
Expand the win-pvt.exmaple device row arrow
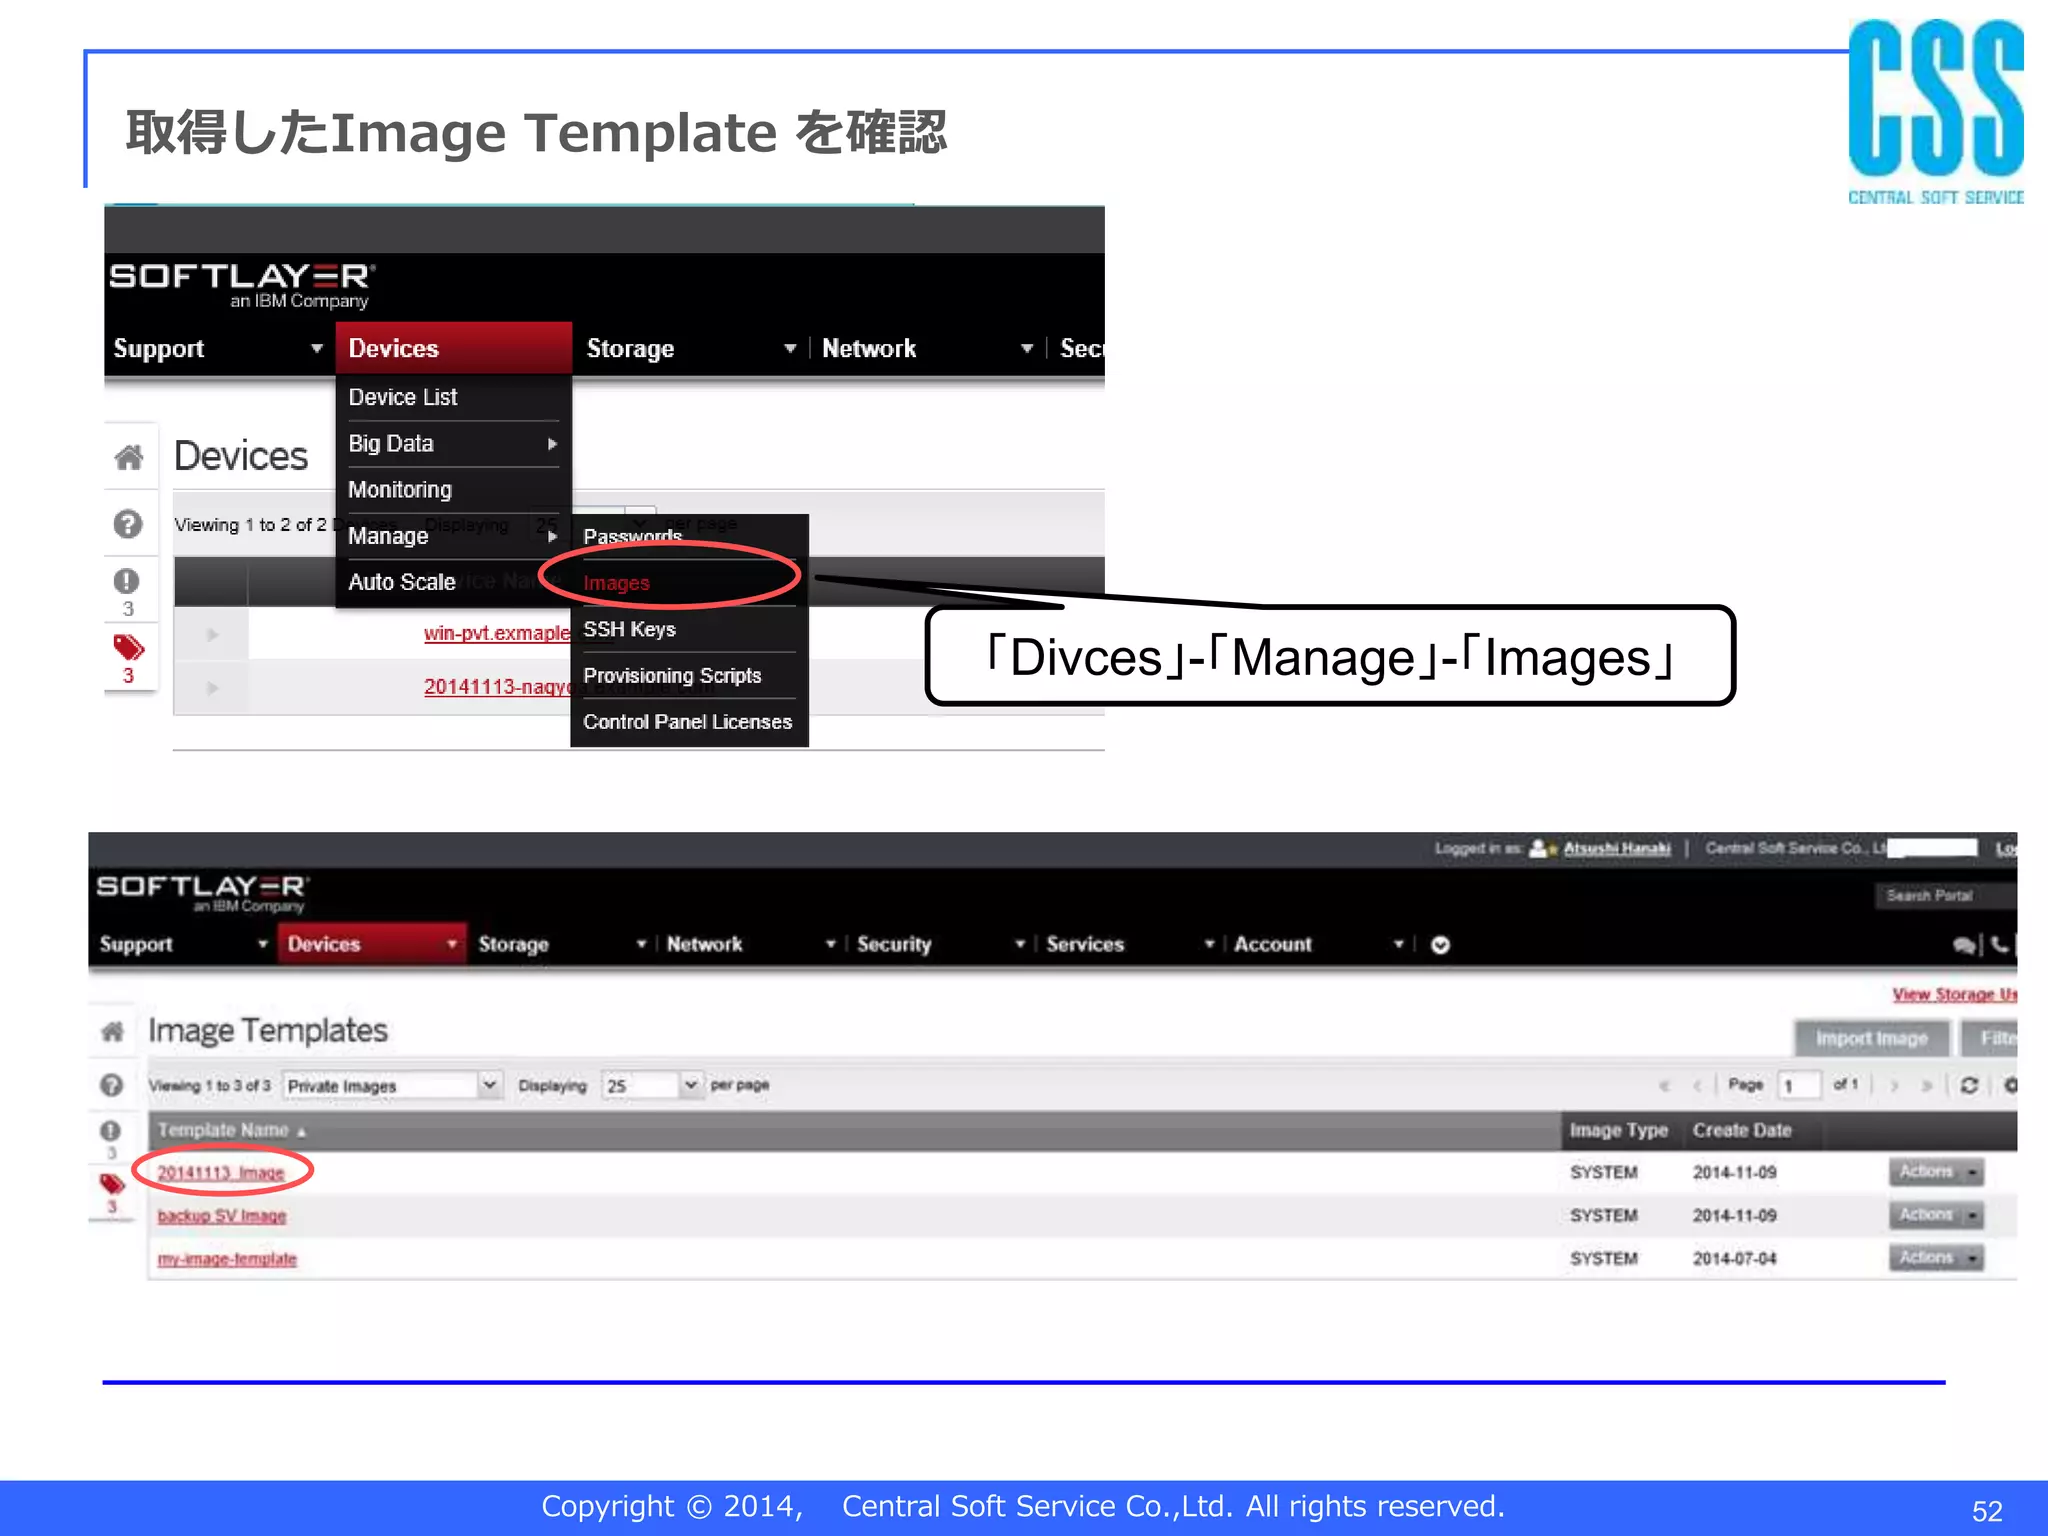click(212, 634)
